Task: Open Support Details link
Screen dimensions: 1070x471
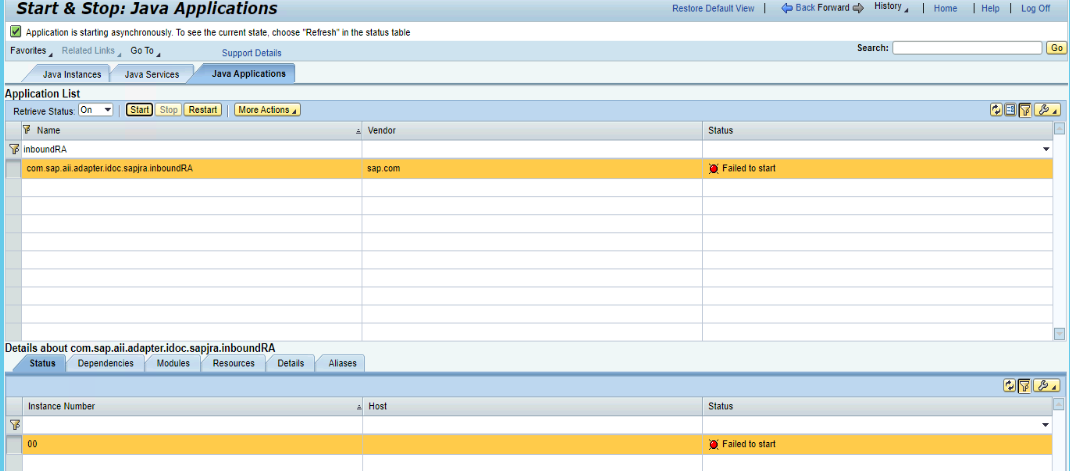Action: [251, 53]
